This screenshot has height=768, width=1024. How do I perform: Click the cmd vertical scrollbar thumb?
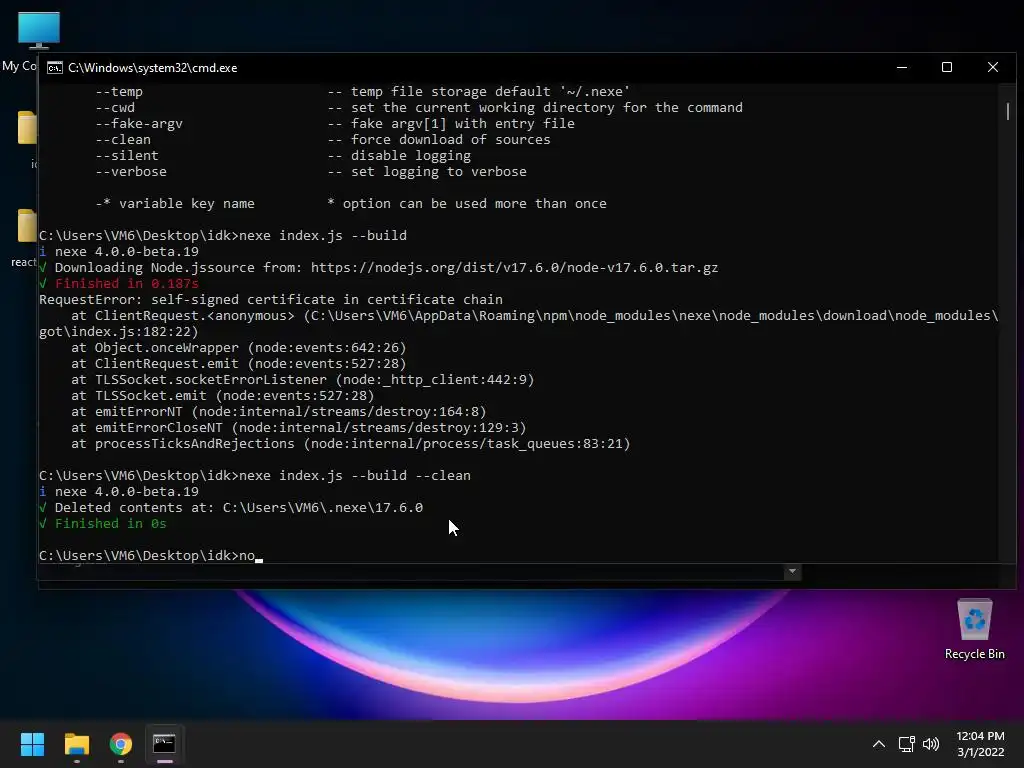(1008, 111)
